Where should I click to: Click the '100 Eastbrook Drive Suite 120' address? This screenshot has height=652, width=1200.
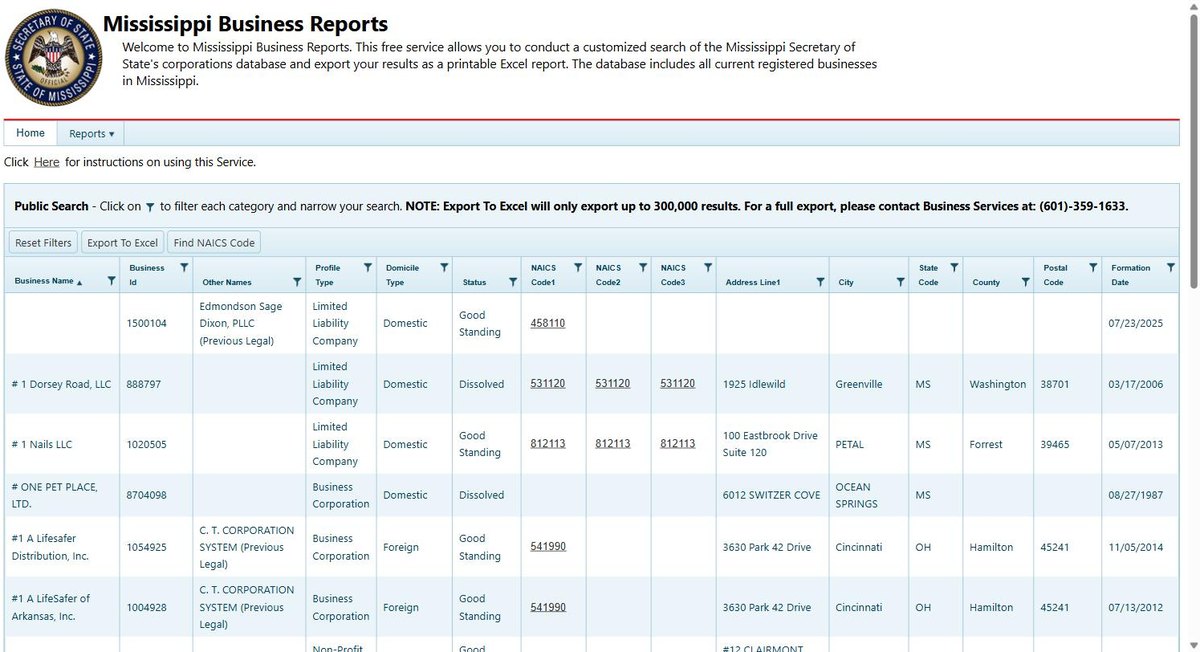tap(770, 444)
